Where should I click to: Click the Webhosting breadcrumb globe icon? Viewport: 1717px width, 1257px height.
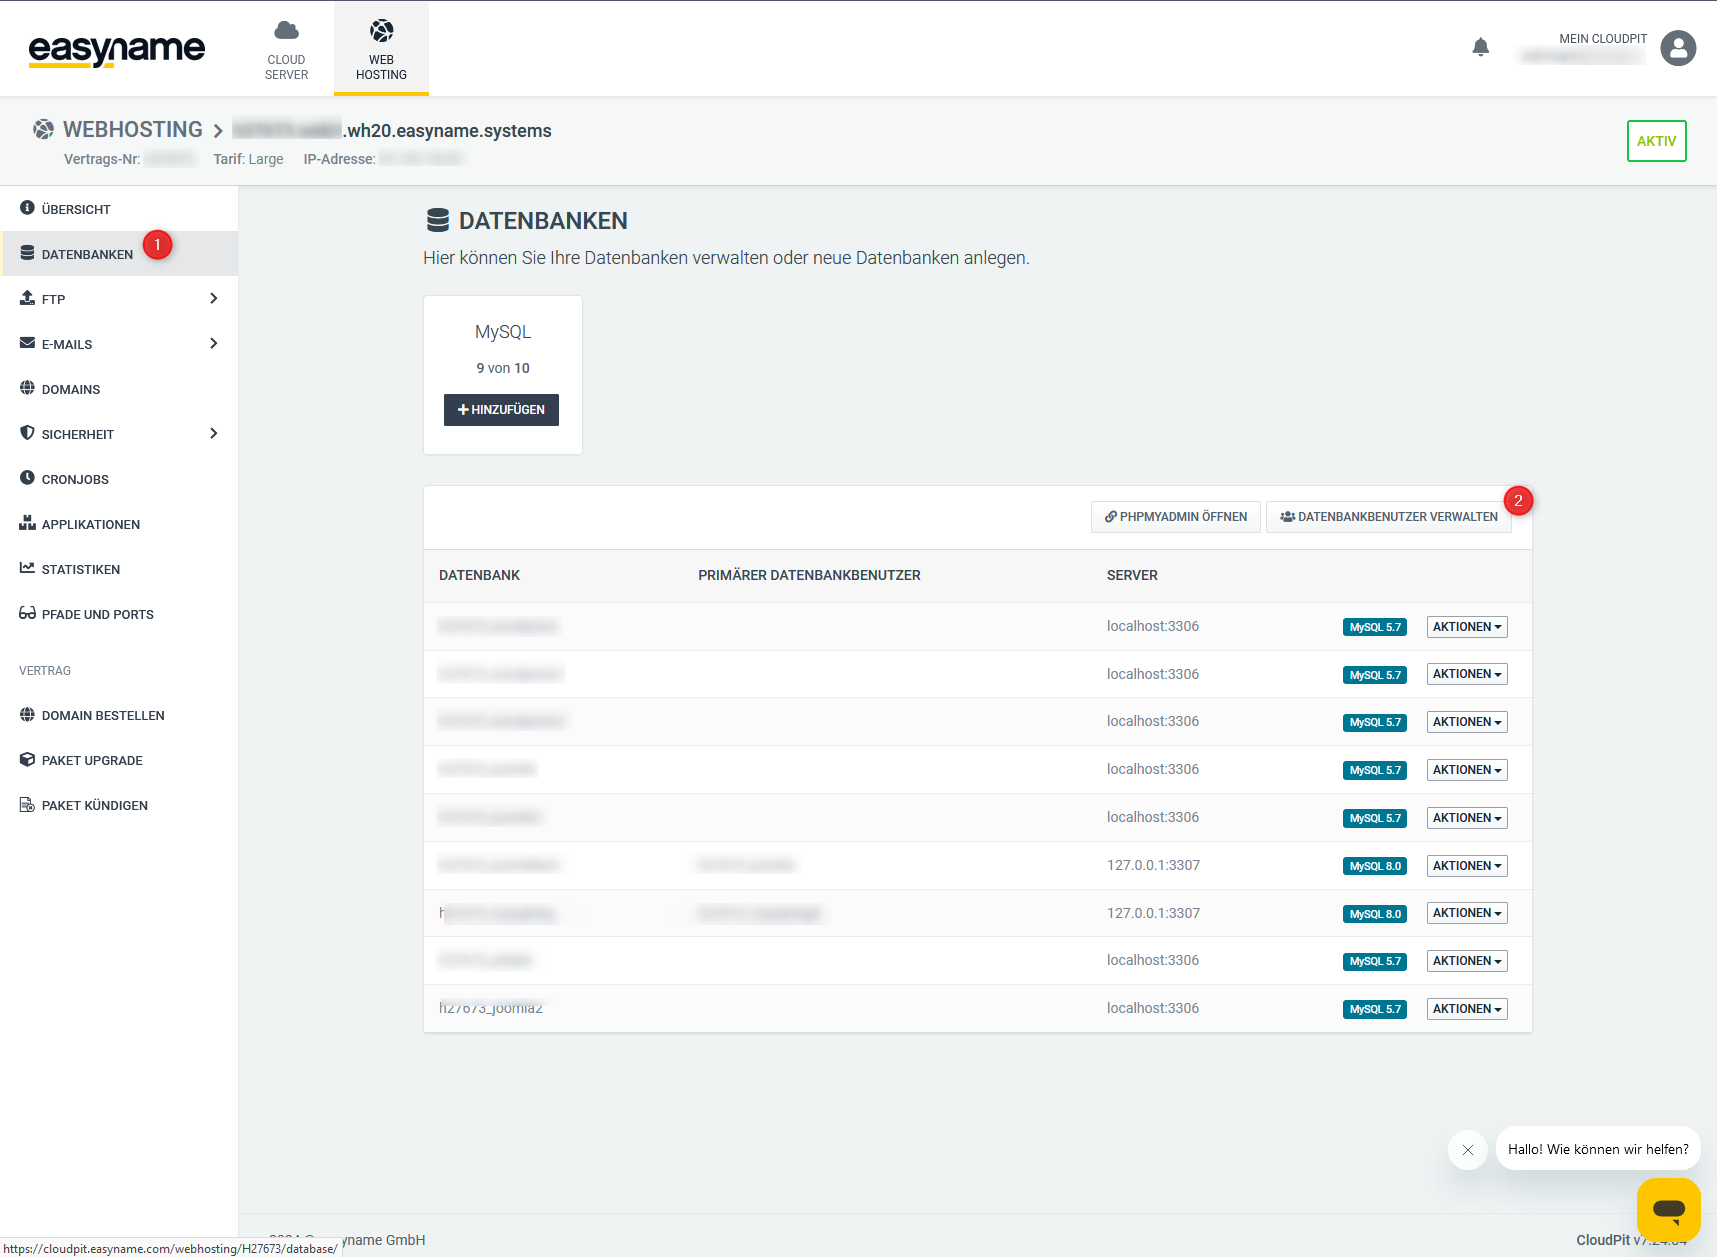pos(43,129)
